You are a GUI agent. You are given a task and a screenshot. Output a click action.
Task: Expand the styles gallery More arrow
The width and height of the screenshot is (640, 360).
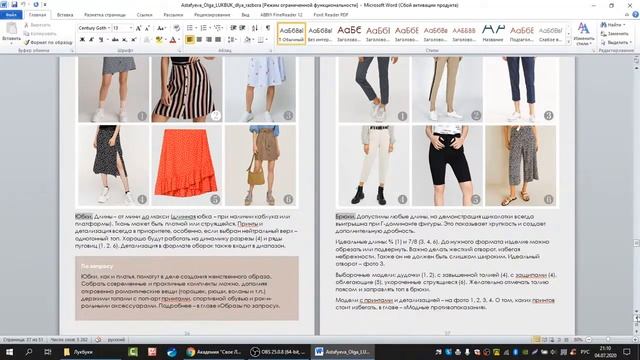click(x=569, y=42)
